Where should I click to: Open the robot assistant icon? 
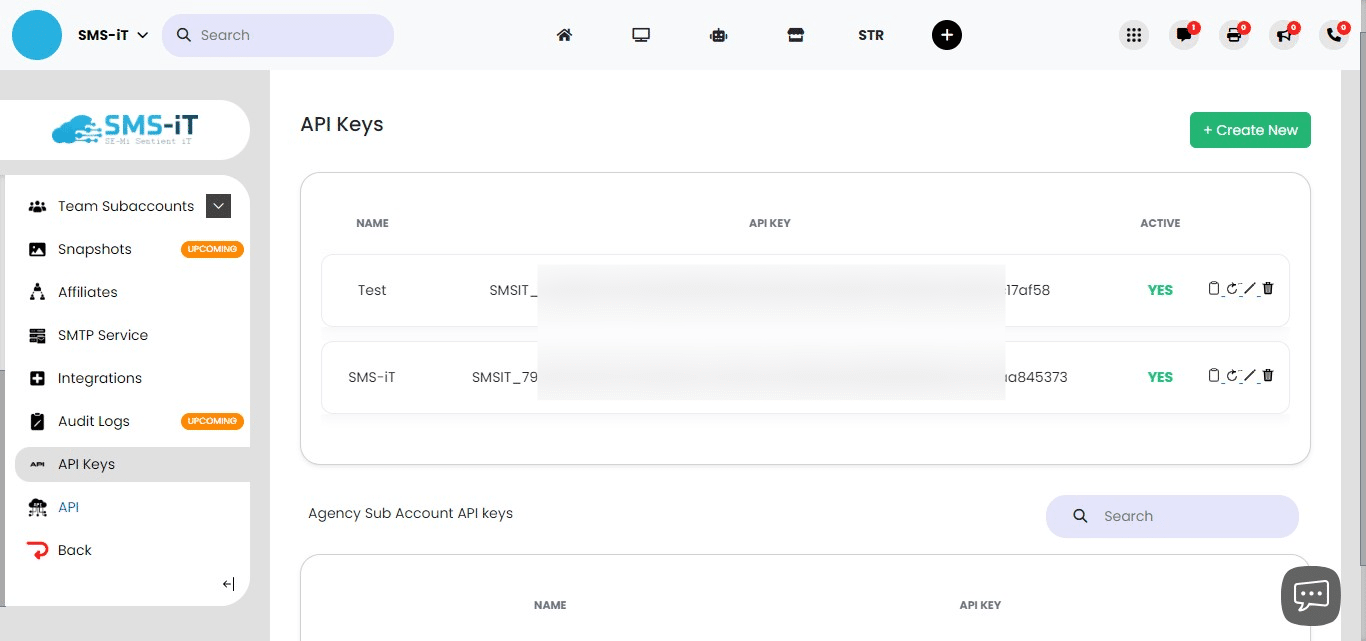[x=718, y=35]
